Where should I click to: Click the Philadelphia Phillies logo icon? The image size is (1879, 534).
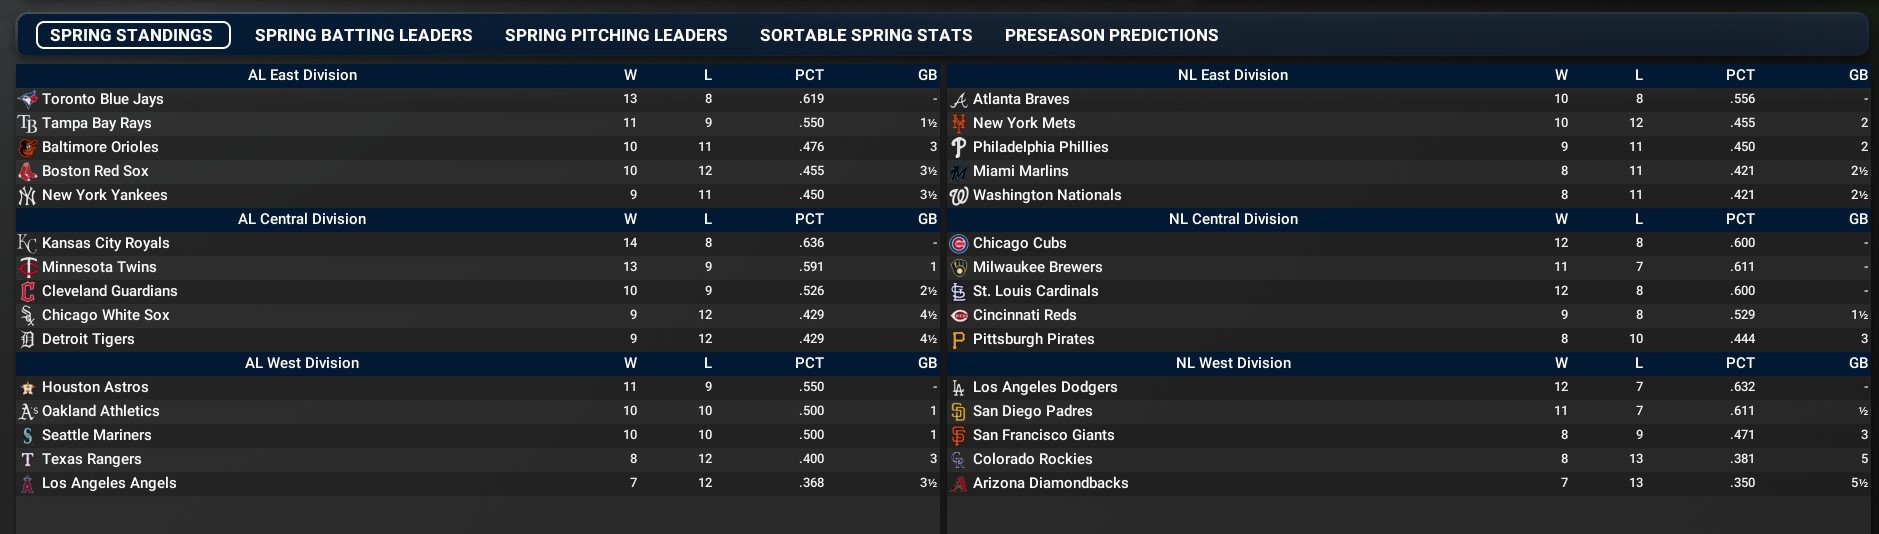(x=959, y=147)
